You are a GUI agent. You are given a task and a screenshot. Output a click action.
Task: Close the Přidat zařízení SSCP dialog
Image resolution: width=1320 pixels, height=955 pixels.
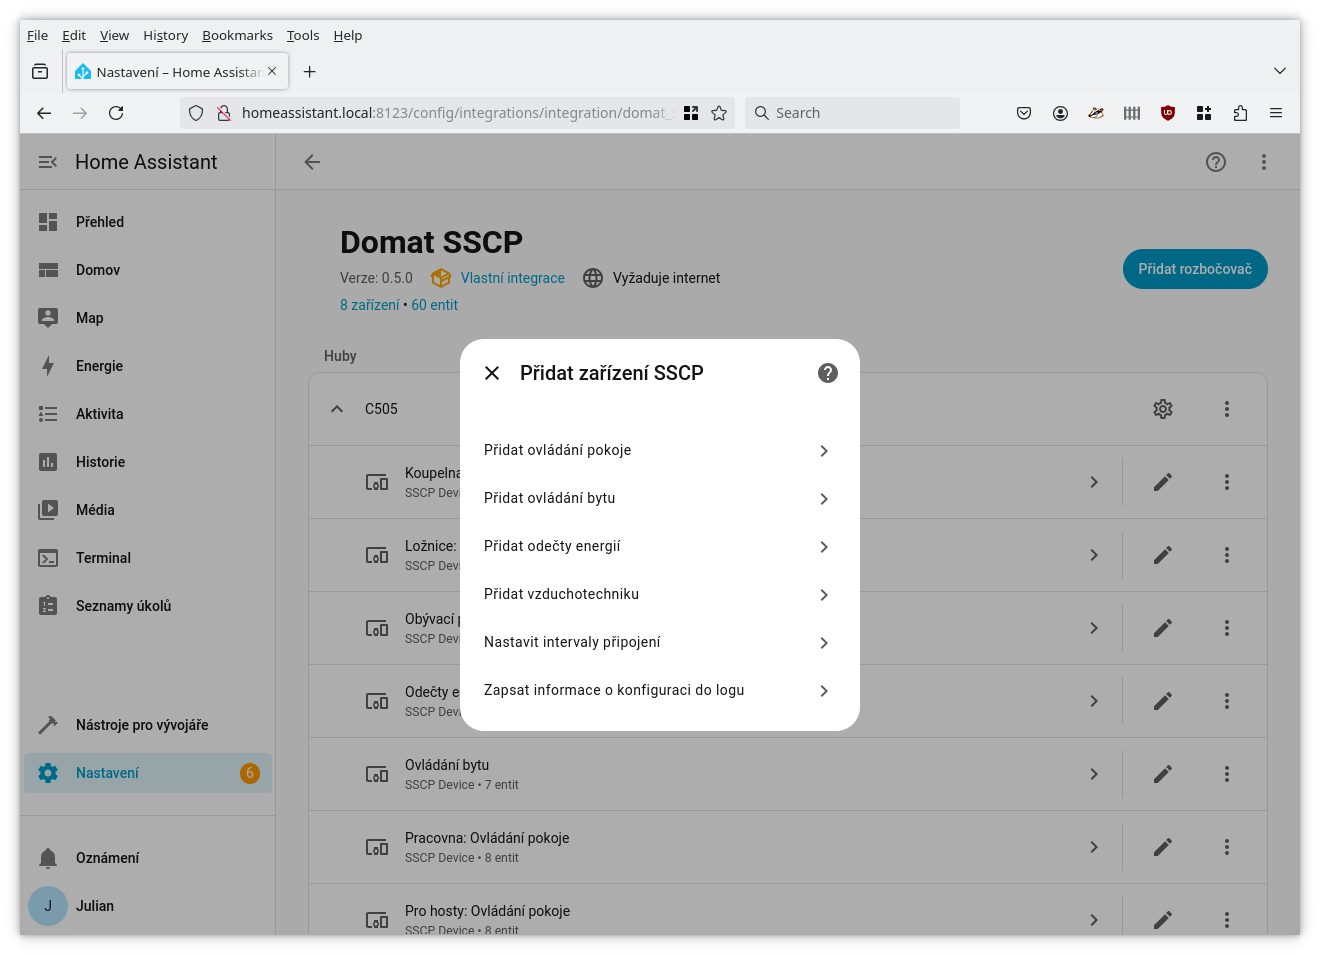[x=492, y=373]
